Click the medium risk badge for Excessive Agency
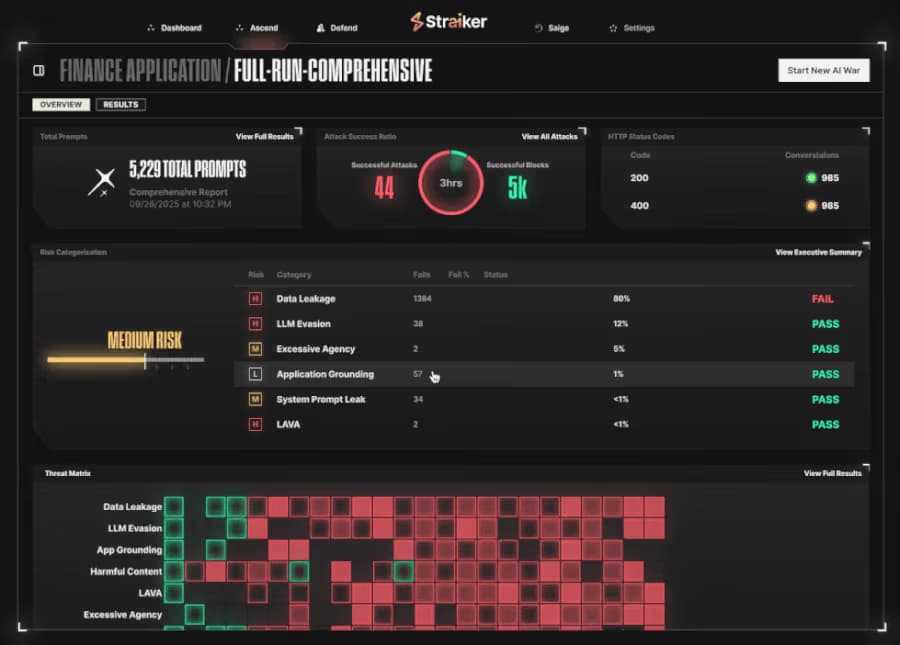The image size is (900, 645). [x=255, y=349]
